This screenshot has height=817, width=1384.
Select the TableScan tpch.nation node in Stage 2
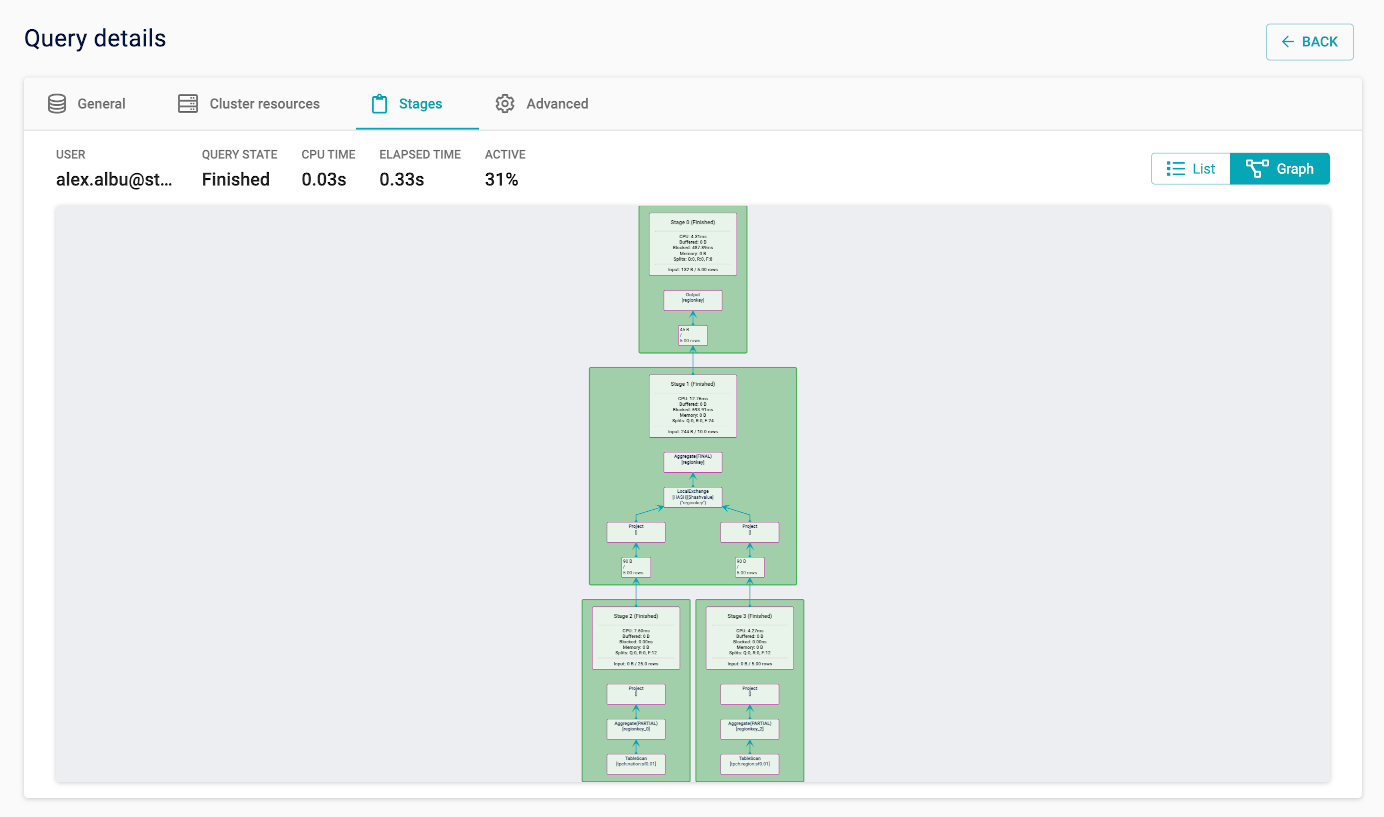click(636, 763)
